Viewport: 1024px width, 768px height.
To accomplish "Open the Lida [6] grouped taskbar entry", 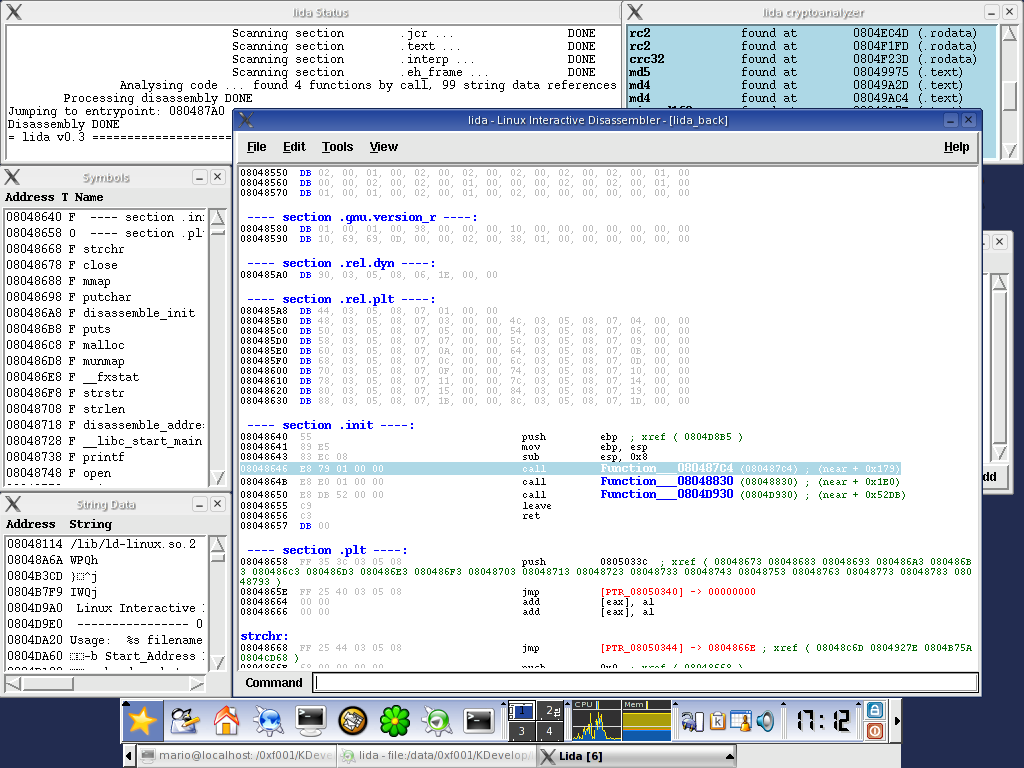I will pos(636,756).
